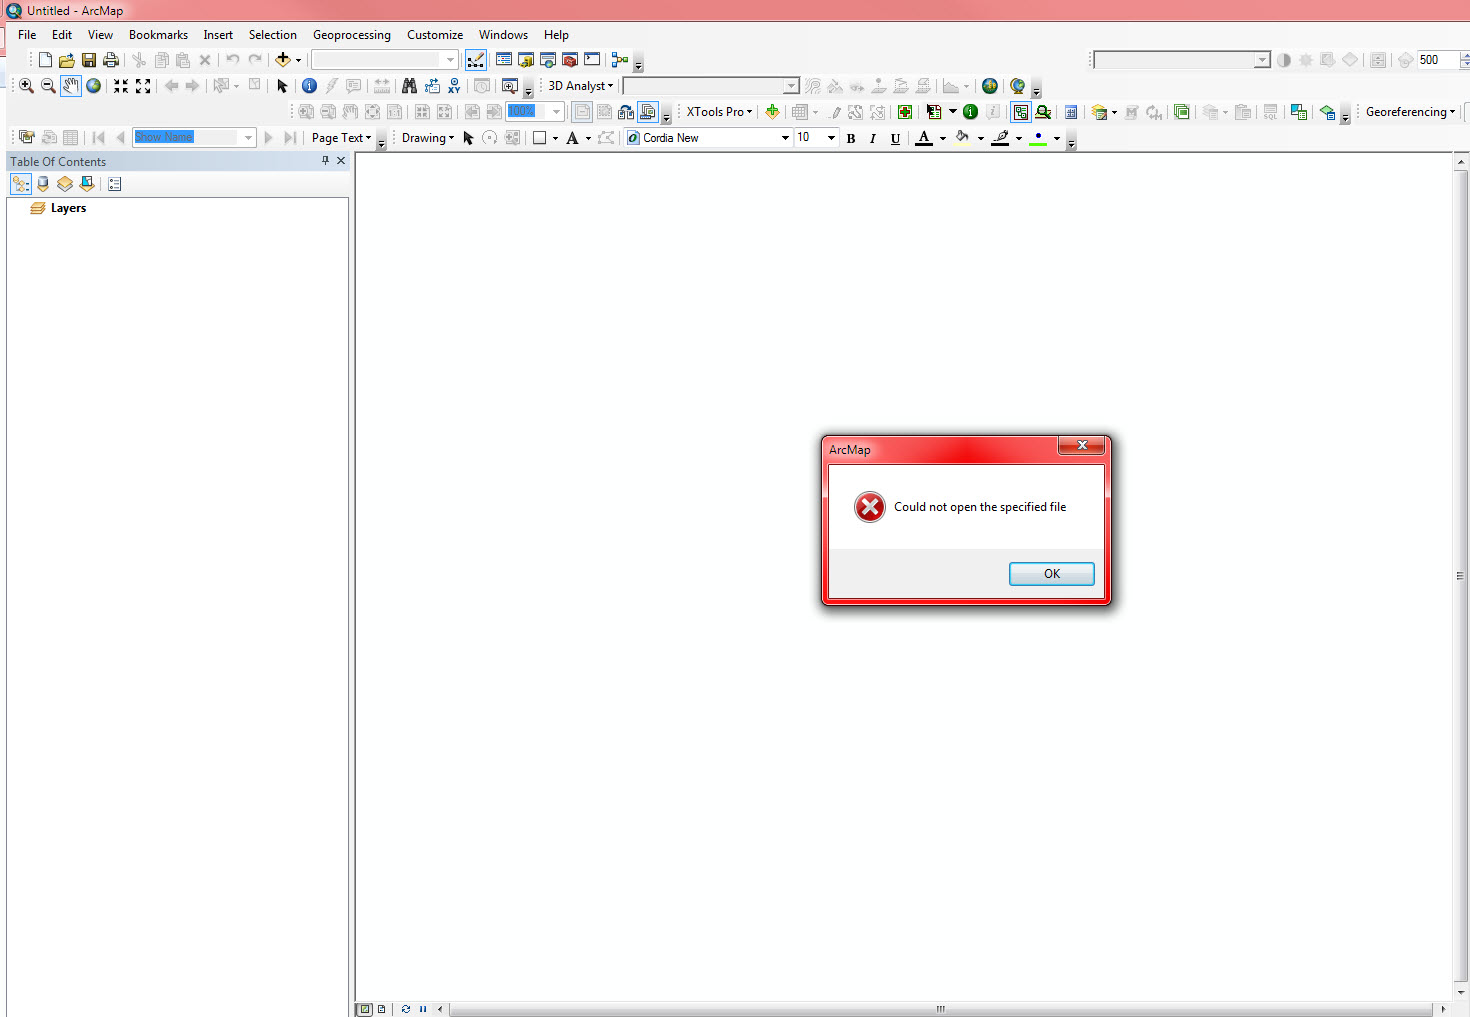This screenshot has width=1470, height=1017.
Task: Open the 3D Analyst dropdown menu
Action: [x=580, y=86]
